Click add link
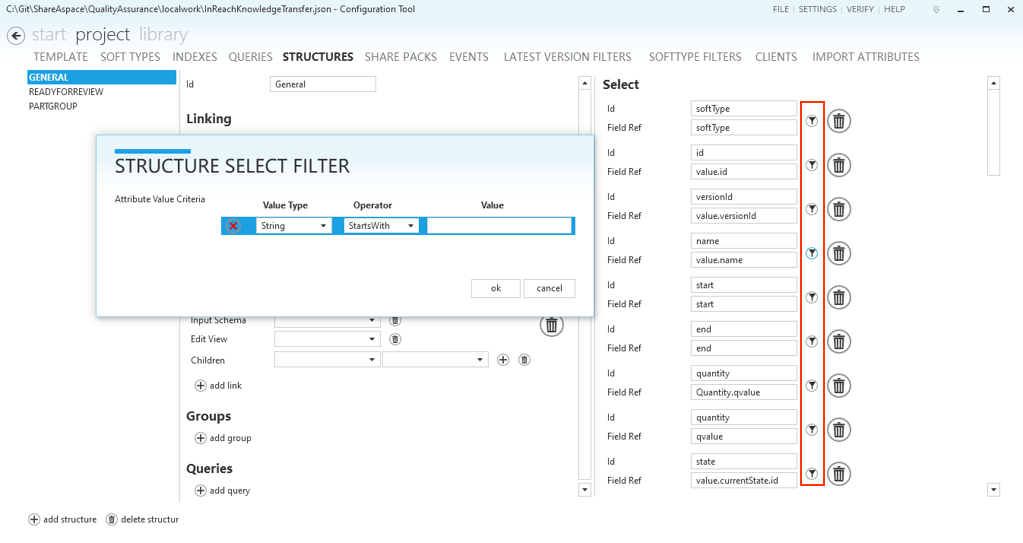Screen dimensions: 1023x543 tap(219, 386)
